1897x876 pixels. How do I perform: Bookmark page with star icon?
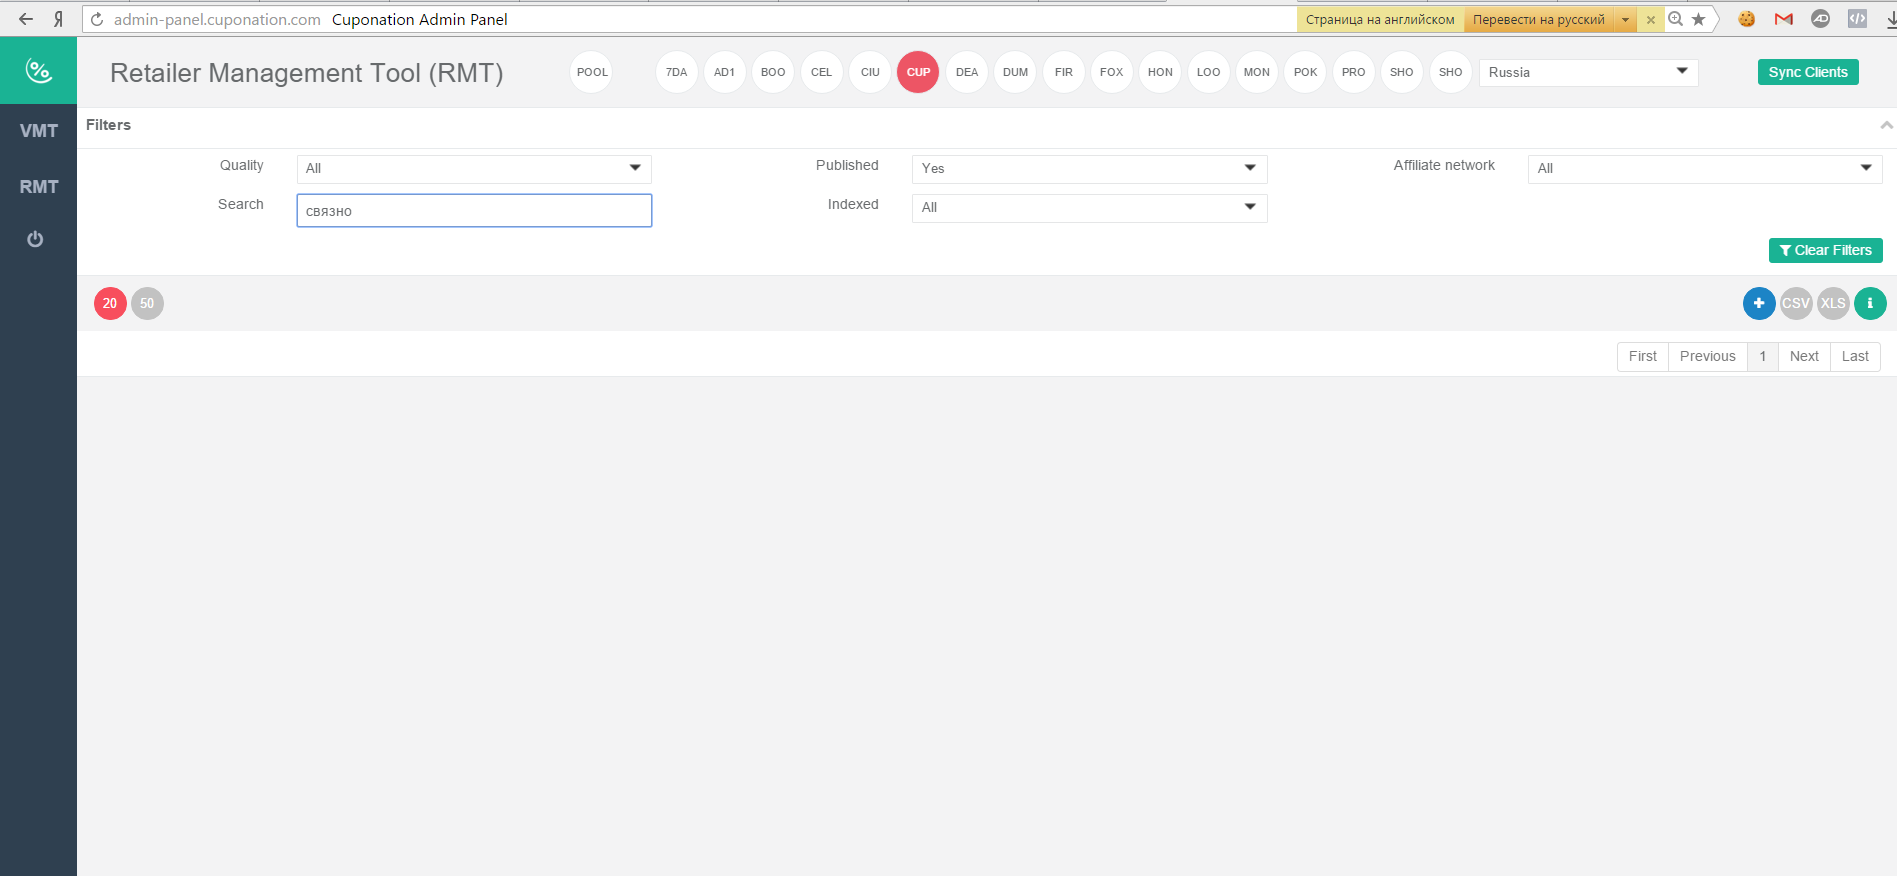coord(1698,19)
